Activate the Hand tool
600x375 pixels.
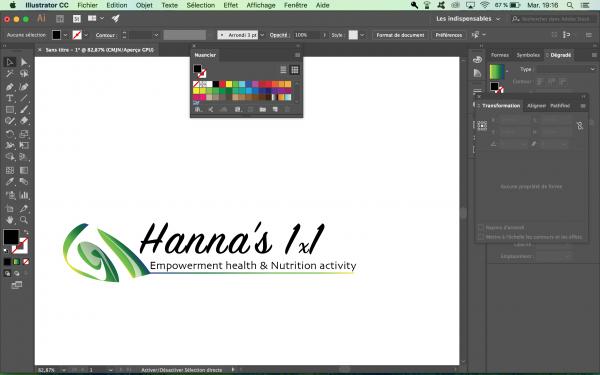click(x=10, y=220)
